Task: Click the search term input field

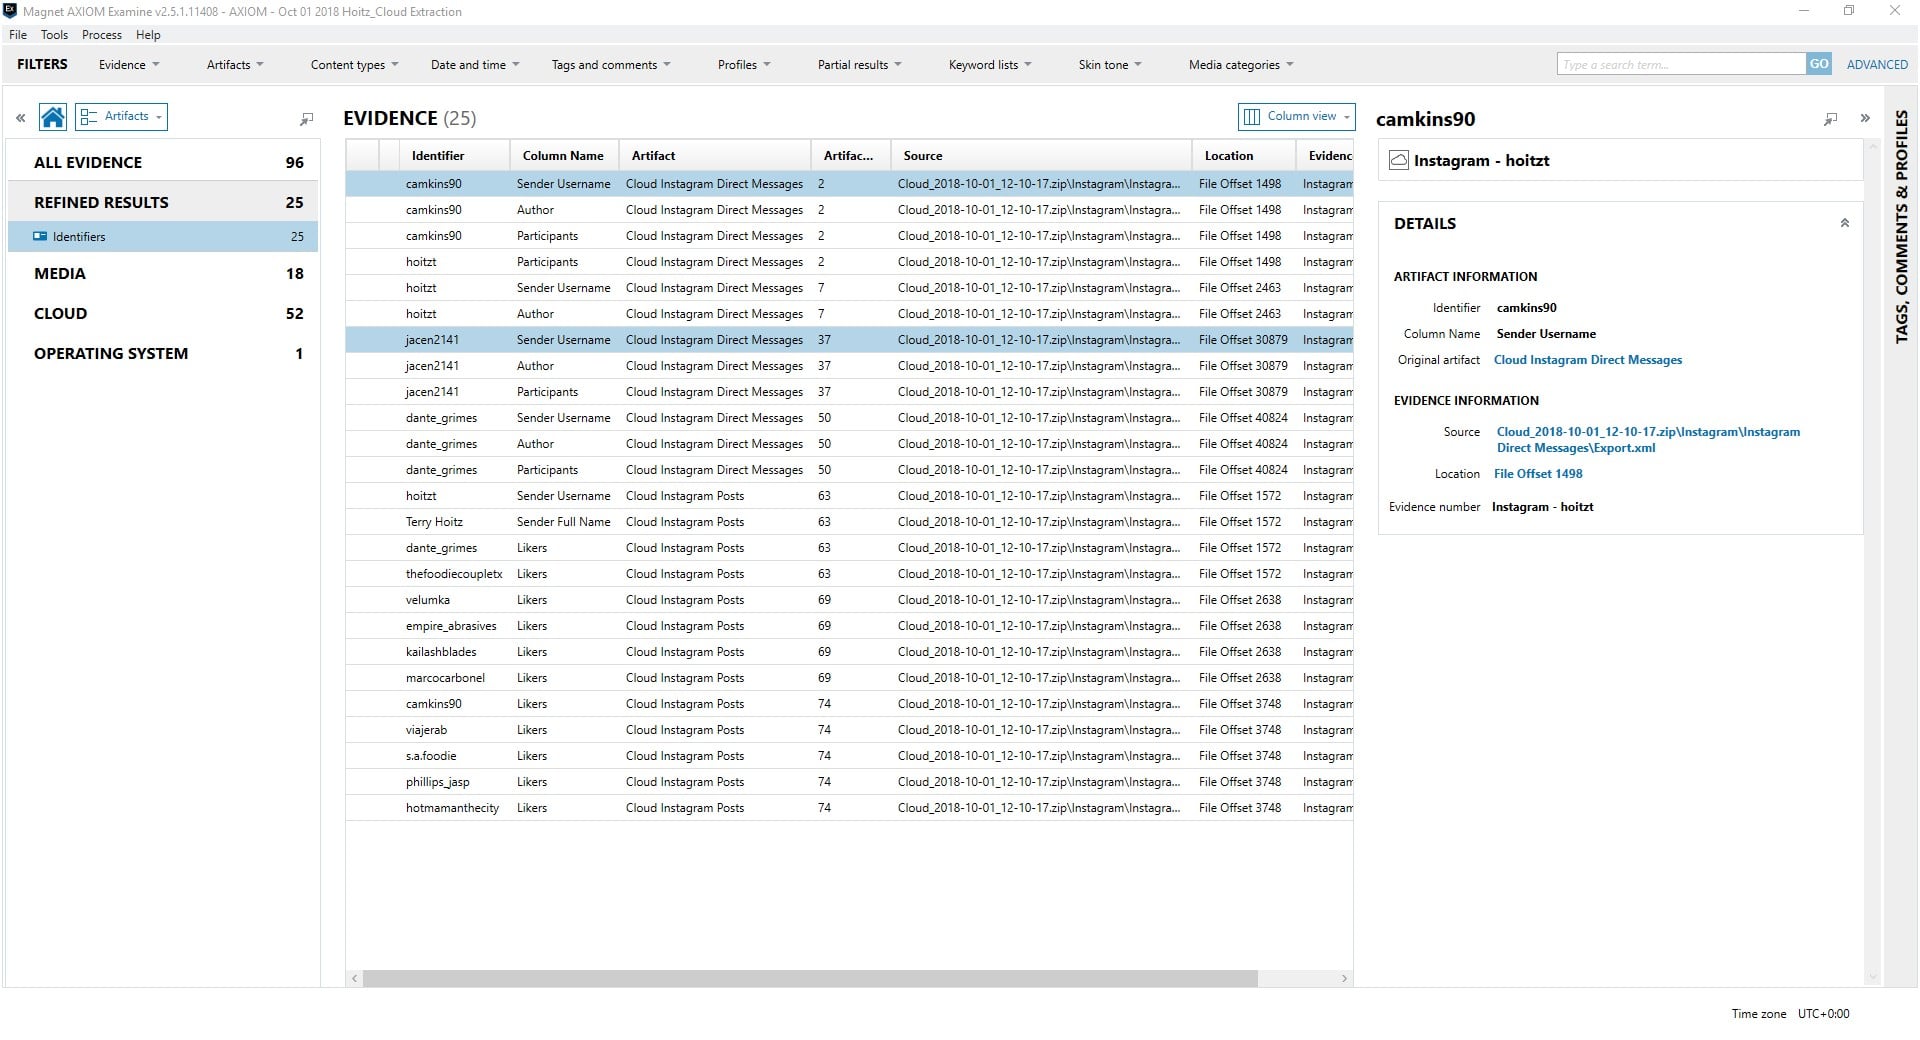Action: [x=1681, y=64]
